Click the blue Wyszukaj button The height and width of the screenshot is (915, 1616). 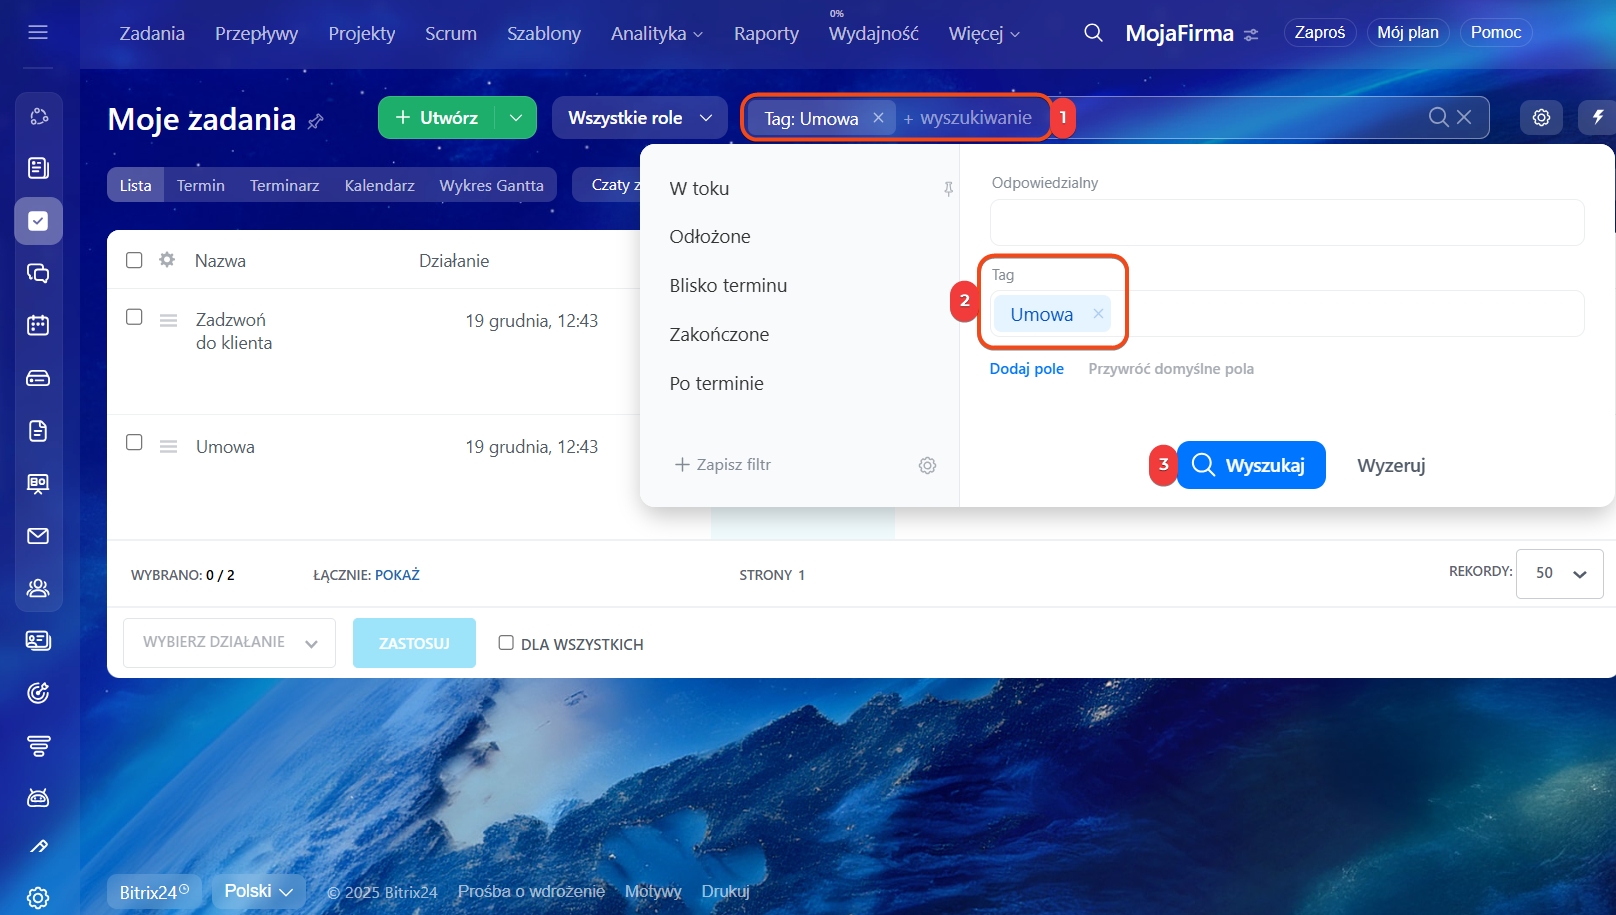1250,465
